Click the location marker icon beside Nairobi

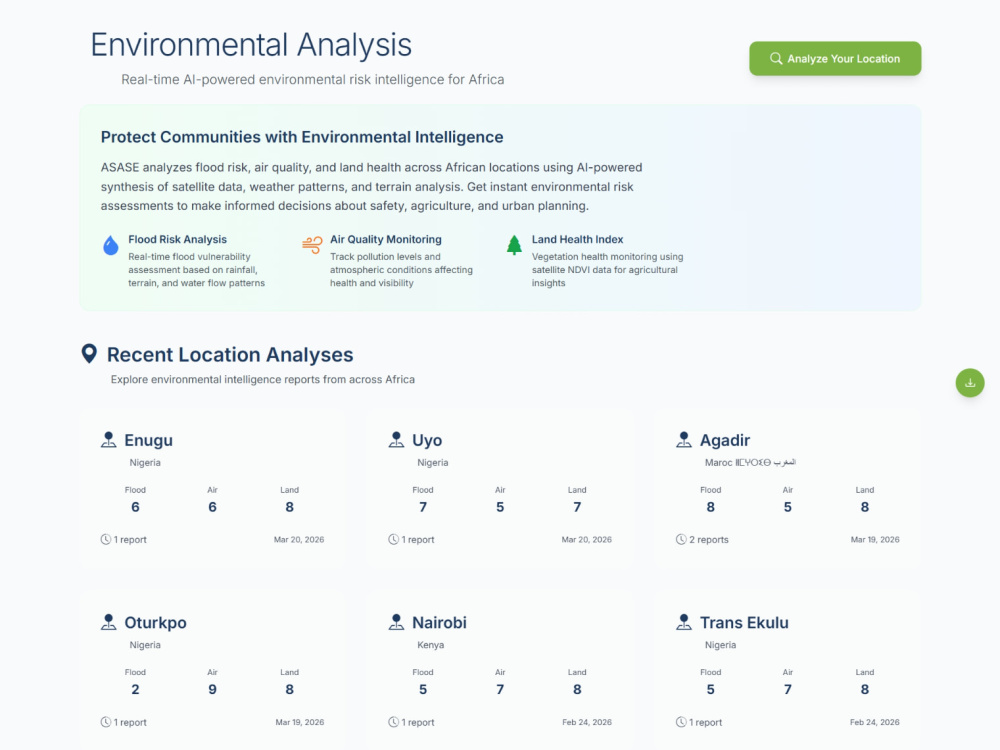click(396, 622)
